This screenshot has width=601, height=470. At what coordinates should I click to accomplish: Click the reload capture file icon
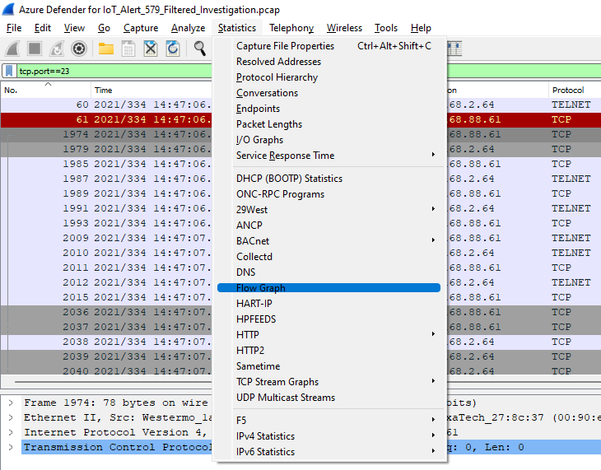point(173,49)
